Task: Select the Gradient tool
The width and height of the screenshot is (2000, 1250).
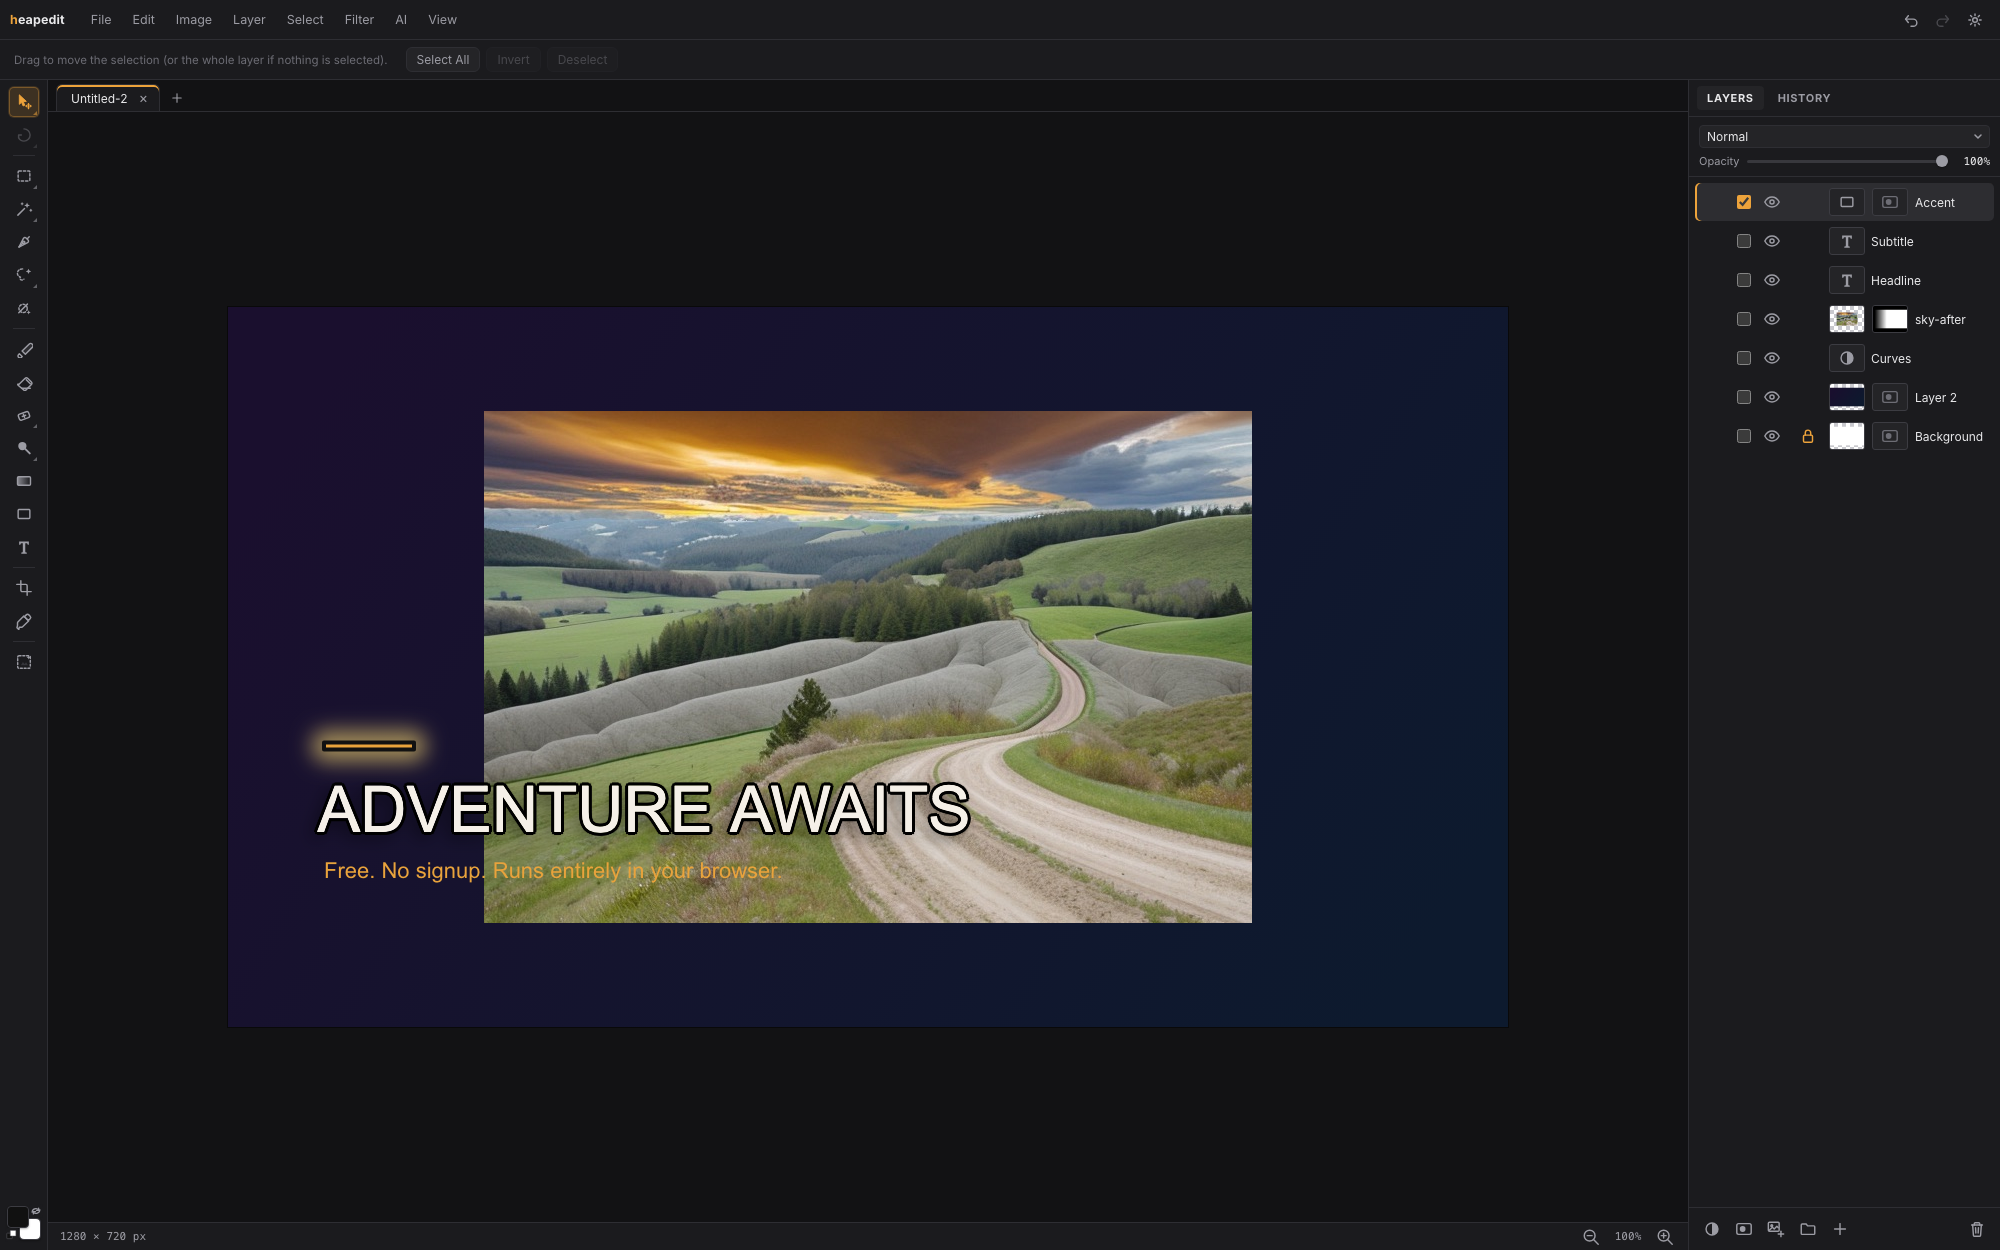Action: click(24, 481)
